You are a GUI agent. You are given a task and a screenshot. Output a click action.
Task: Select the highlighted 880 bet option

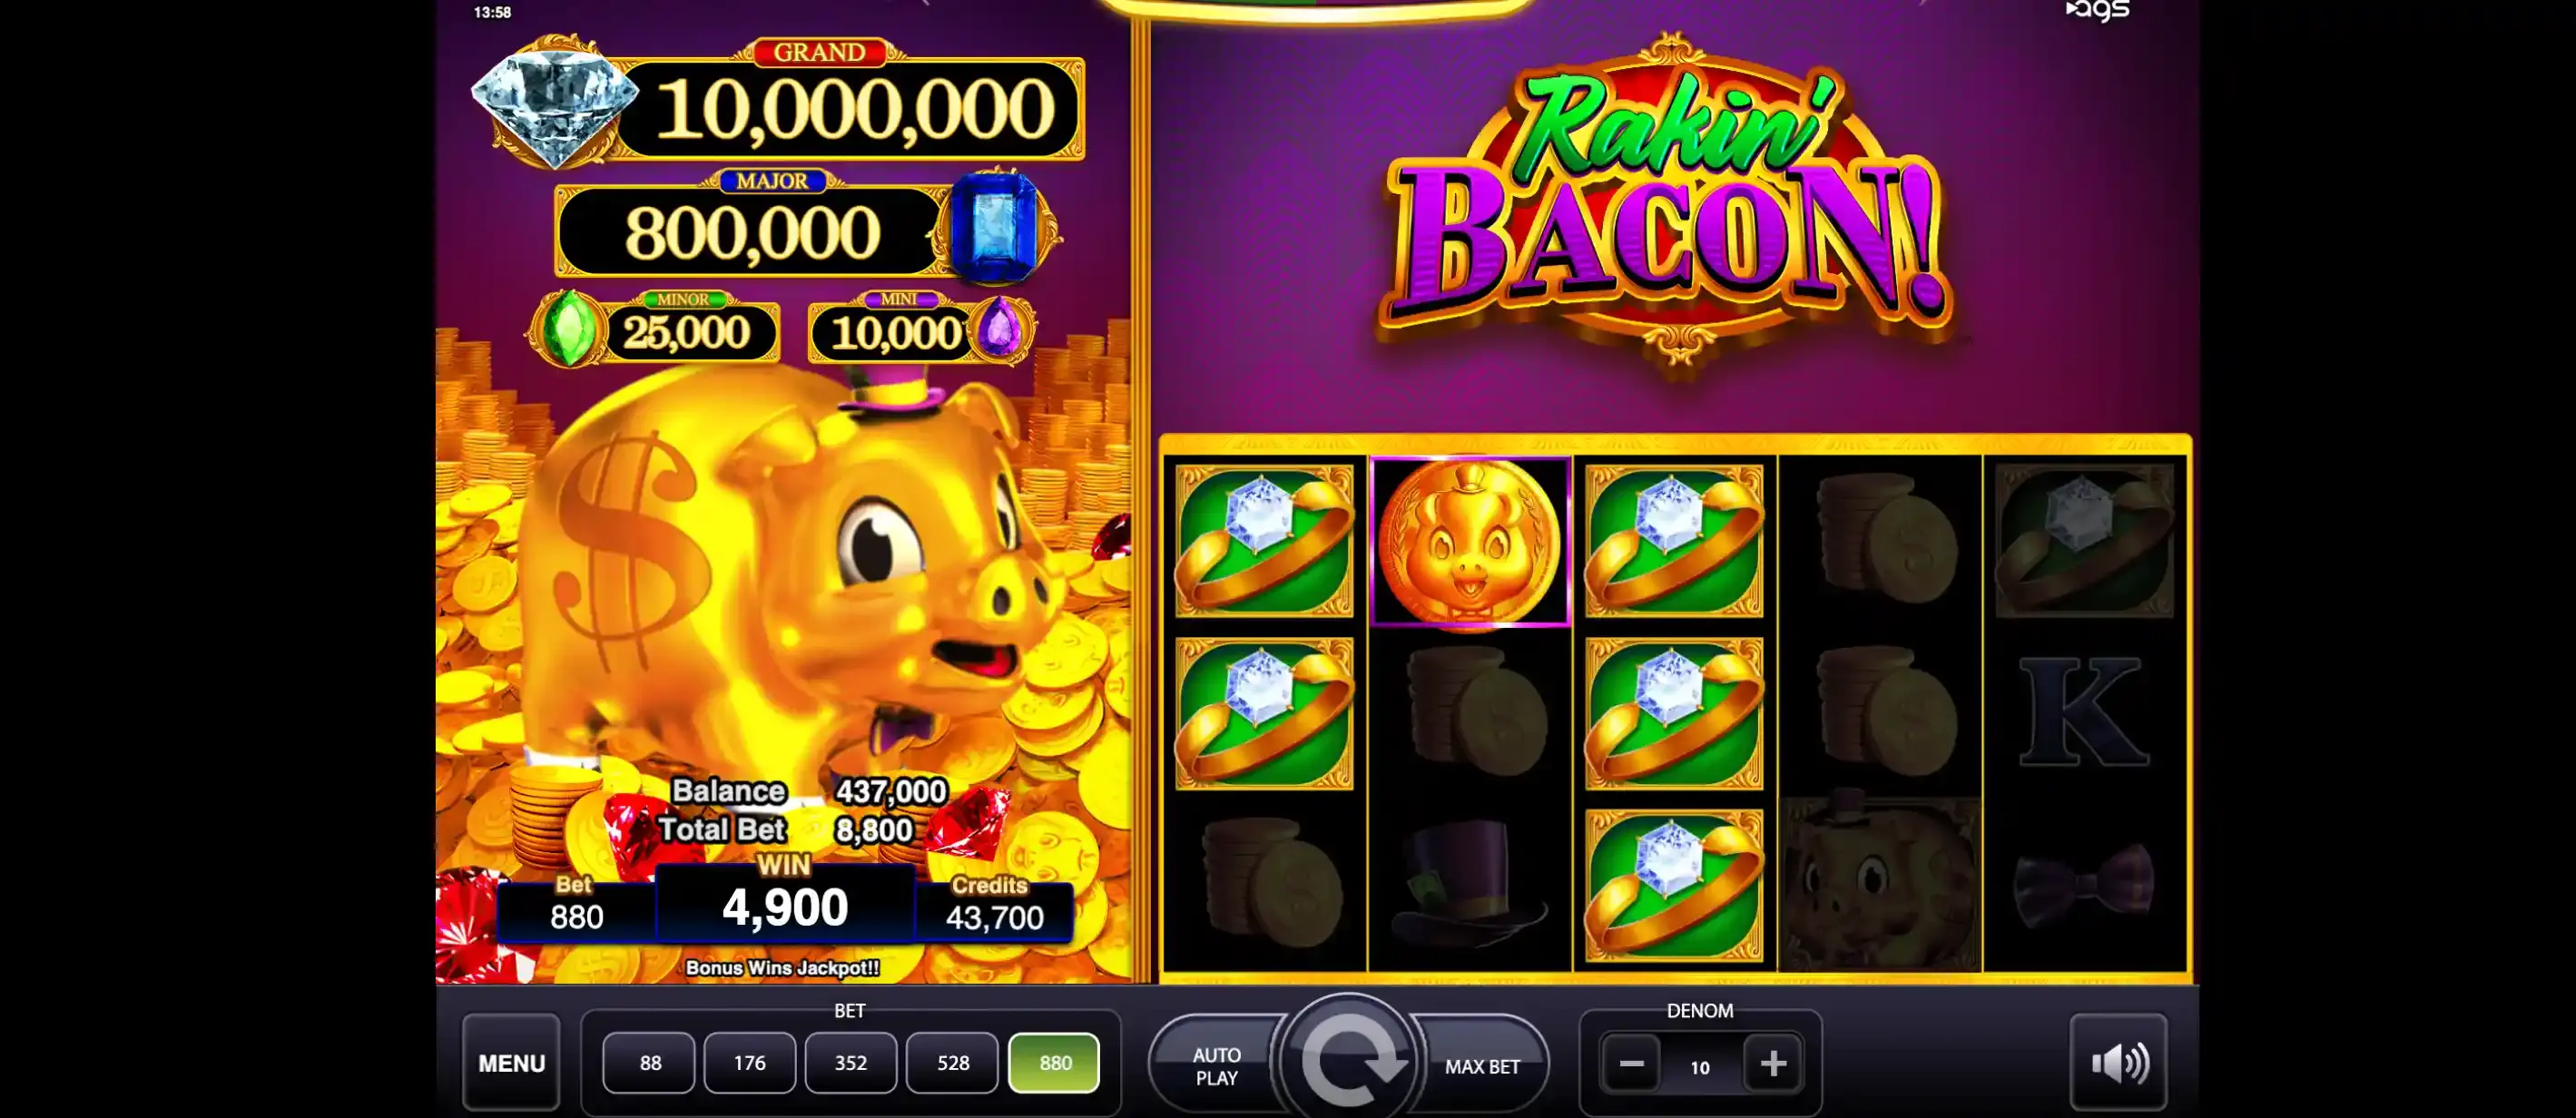pyautogui.click(x=1054, y=1062)
